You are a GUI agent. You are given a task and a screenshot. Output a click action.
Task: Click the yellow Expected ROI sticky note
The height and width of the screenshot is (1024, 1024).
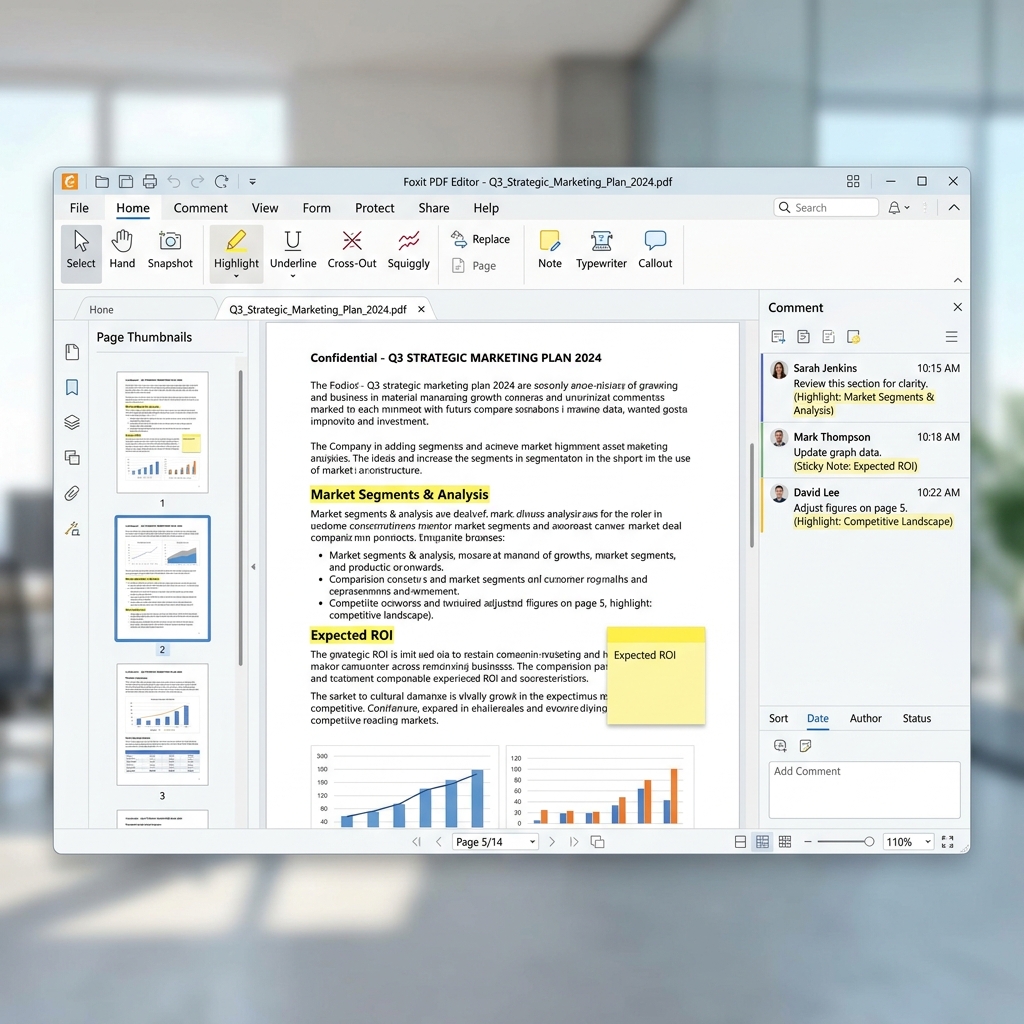coord(656,676)
